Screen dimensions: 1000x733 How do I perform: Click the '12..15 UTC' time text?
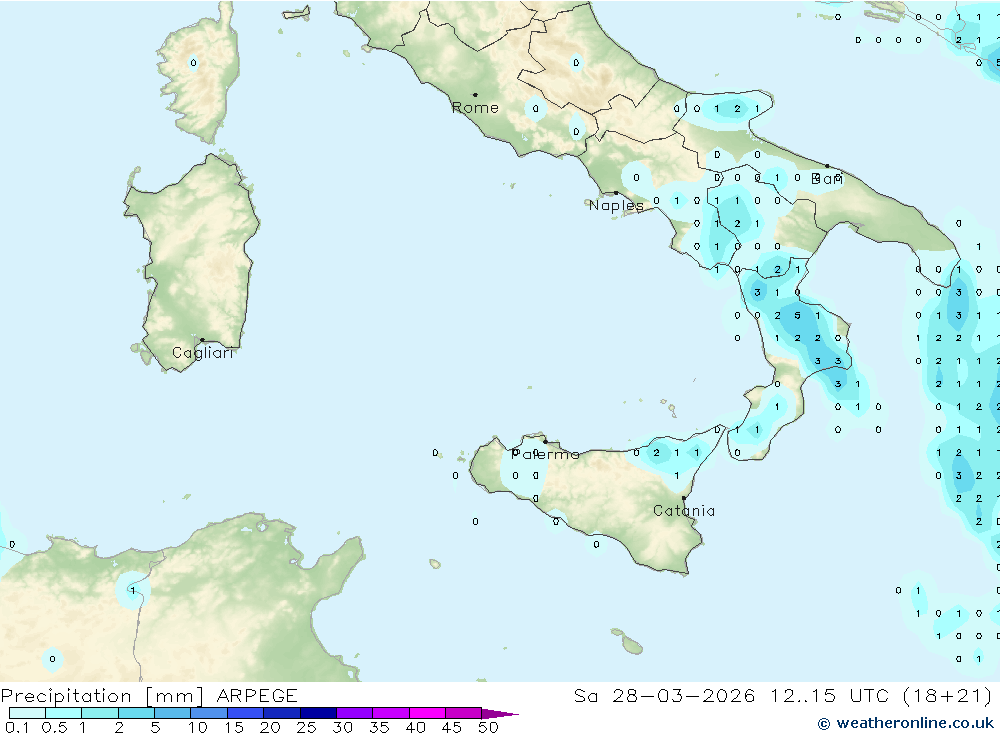coord(829,695)
